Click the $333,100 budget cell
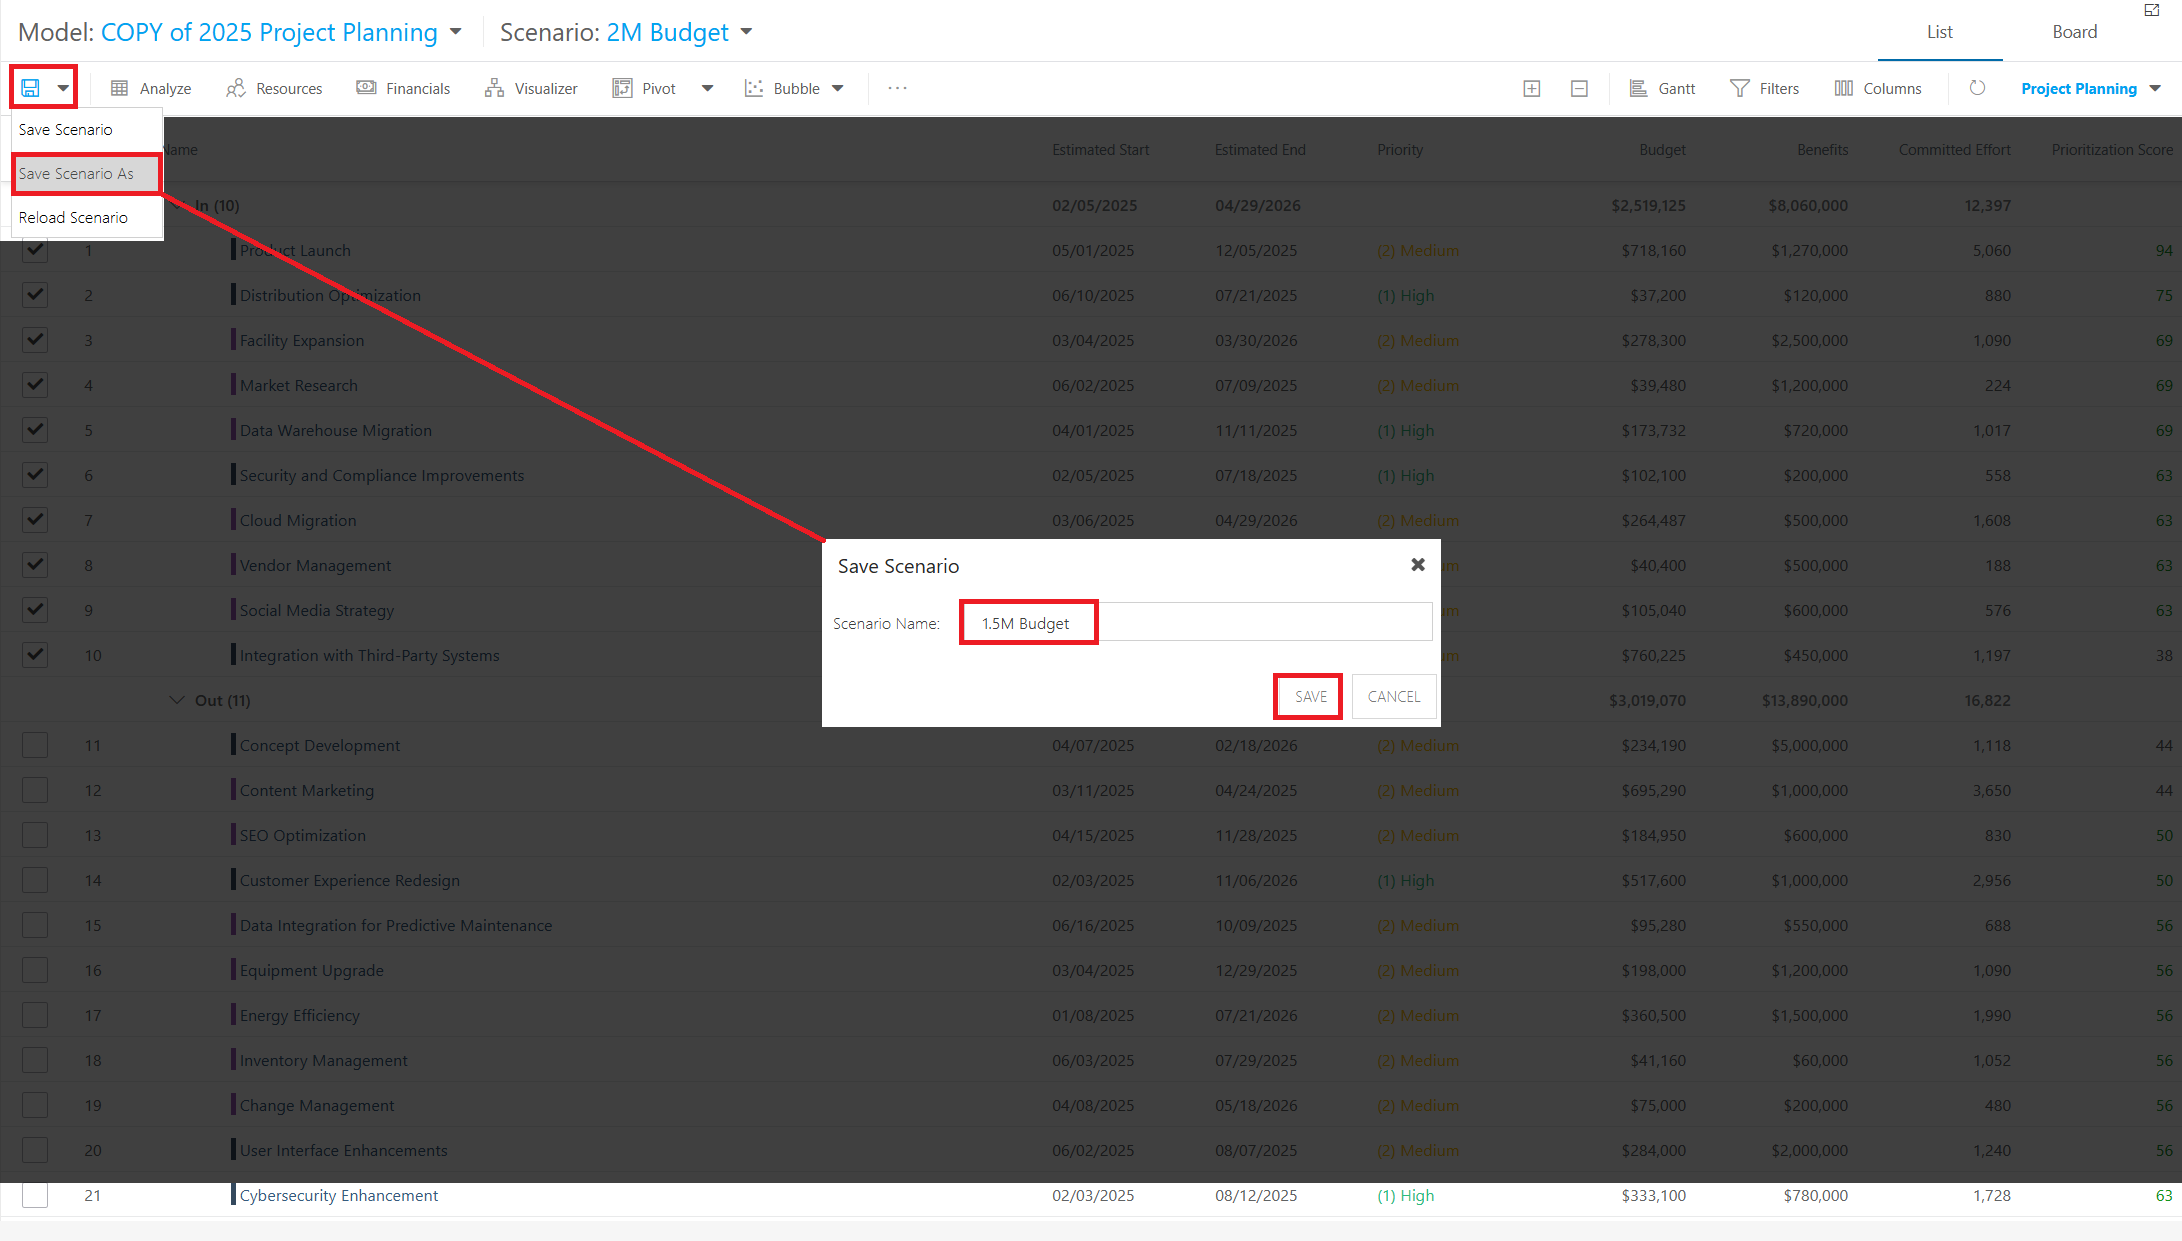The height and width of the screenshot is (1241, 2182). (1653, 1195)
